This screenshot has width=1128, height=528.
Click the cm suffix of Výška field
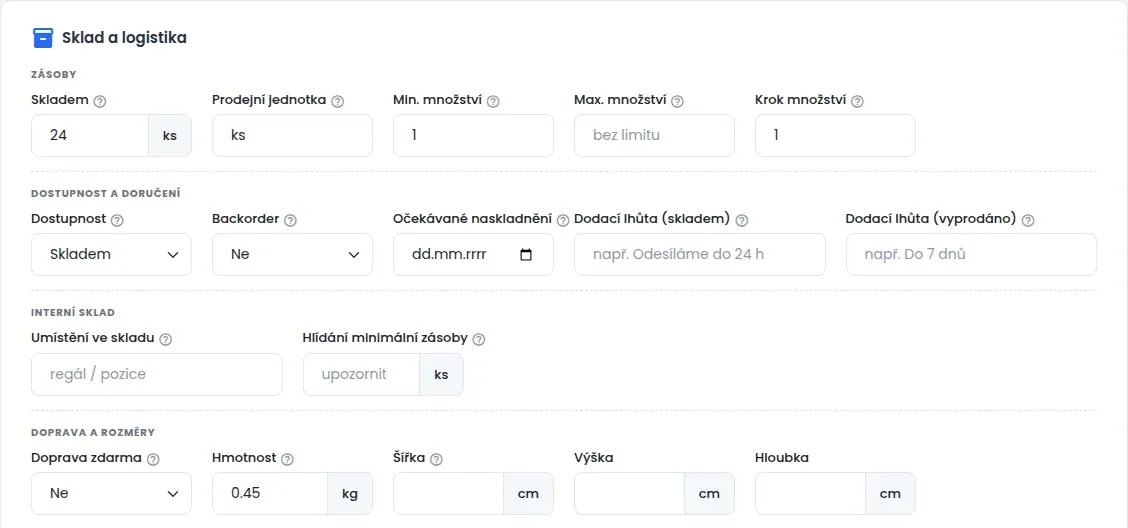709,493
